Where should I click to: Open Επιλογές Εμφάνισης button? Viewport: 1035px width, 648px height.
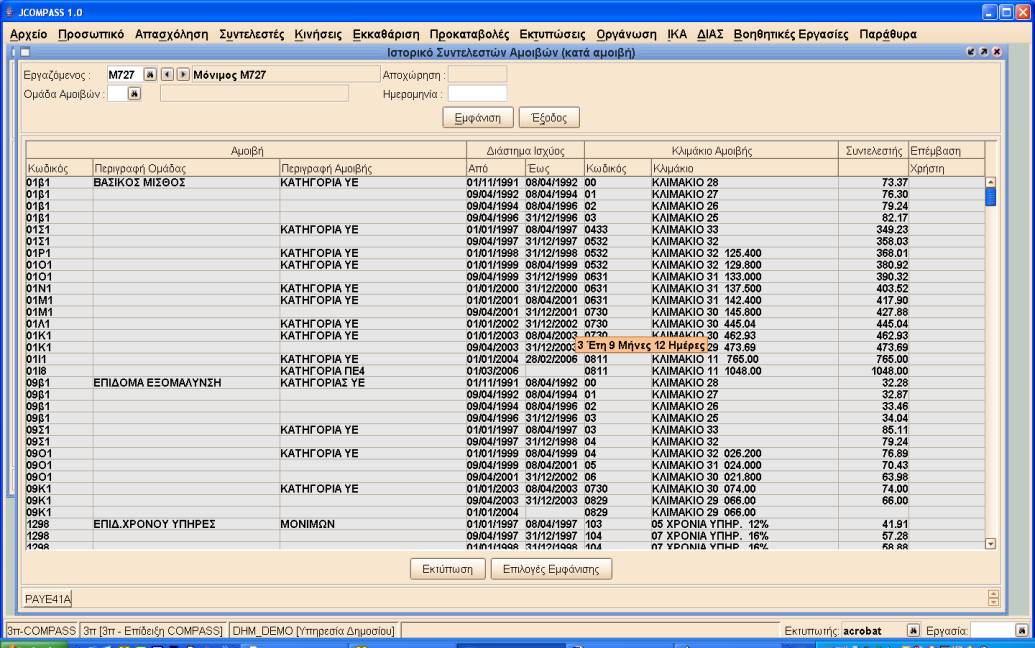point(551,569)
